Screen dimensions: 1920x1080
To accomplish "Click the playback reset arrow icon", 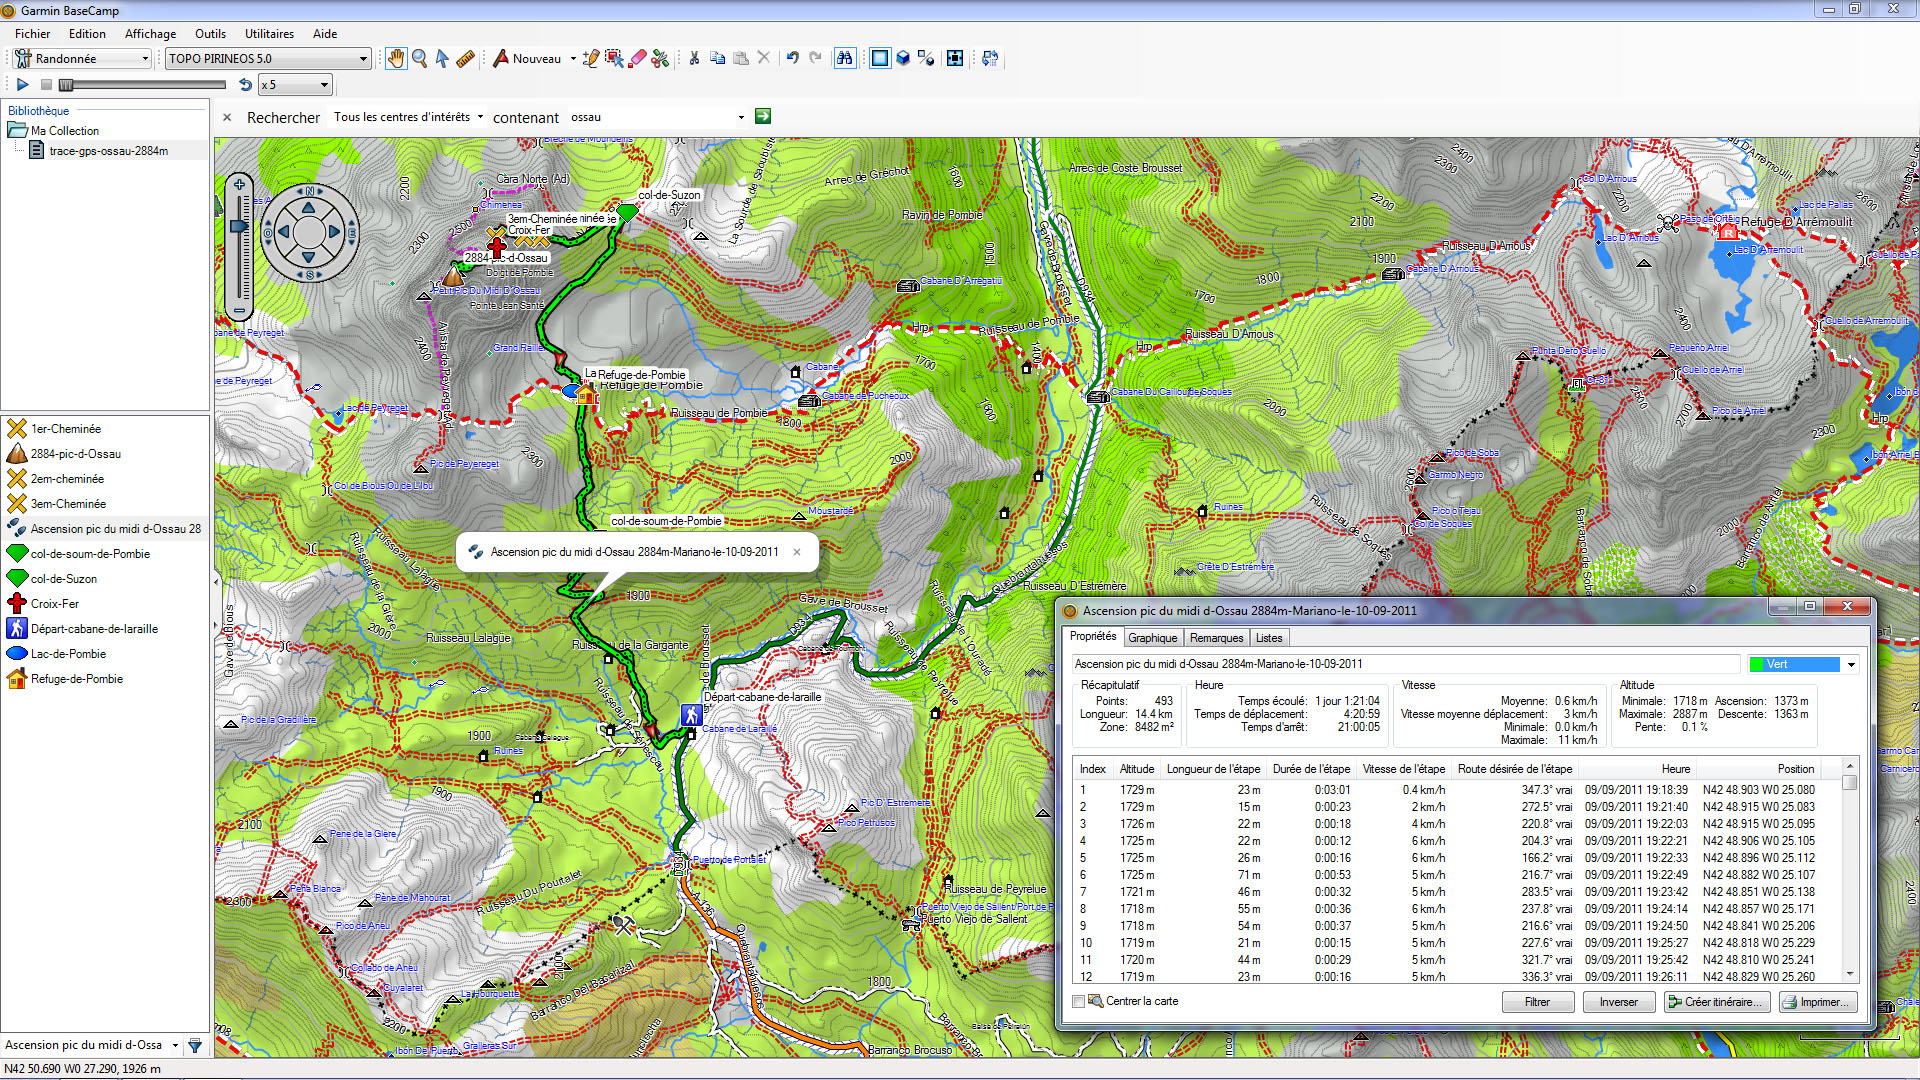I will coord(245,85).
